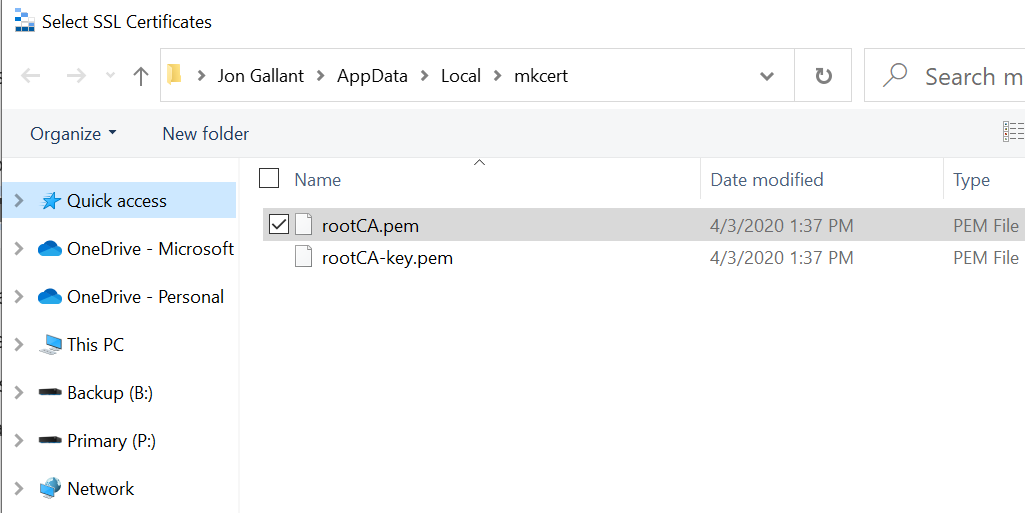Click the rootCA-key.pem file icon
Viewport: 1025px width, 513px height.
304,258
